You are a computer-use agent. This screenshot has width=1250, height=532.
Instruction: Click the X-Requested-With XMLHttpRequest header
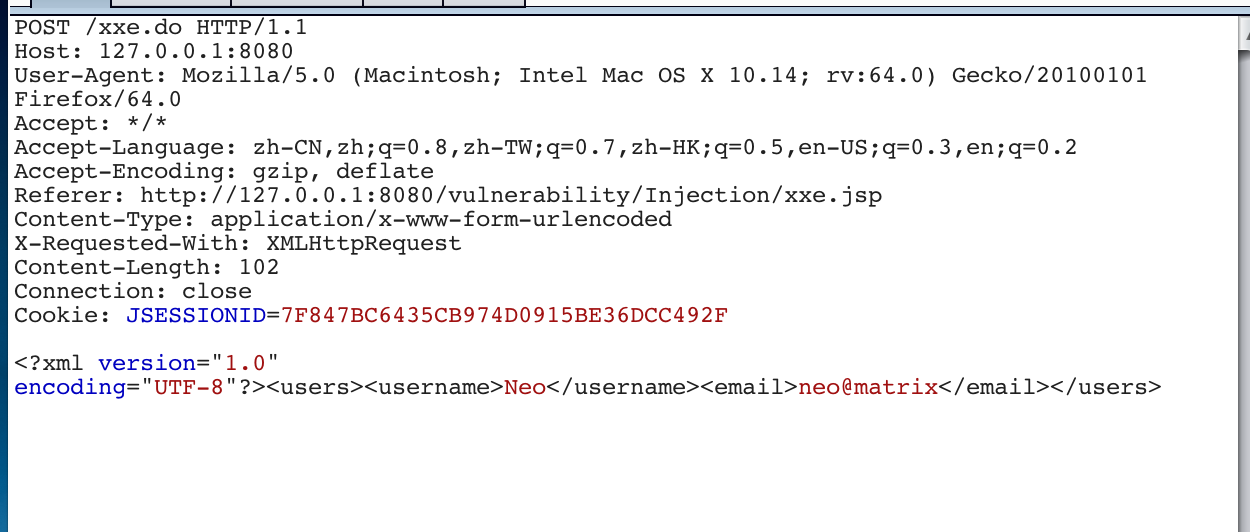tap(238, 244)
